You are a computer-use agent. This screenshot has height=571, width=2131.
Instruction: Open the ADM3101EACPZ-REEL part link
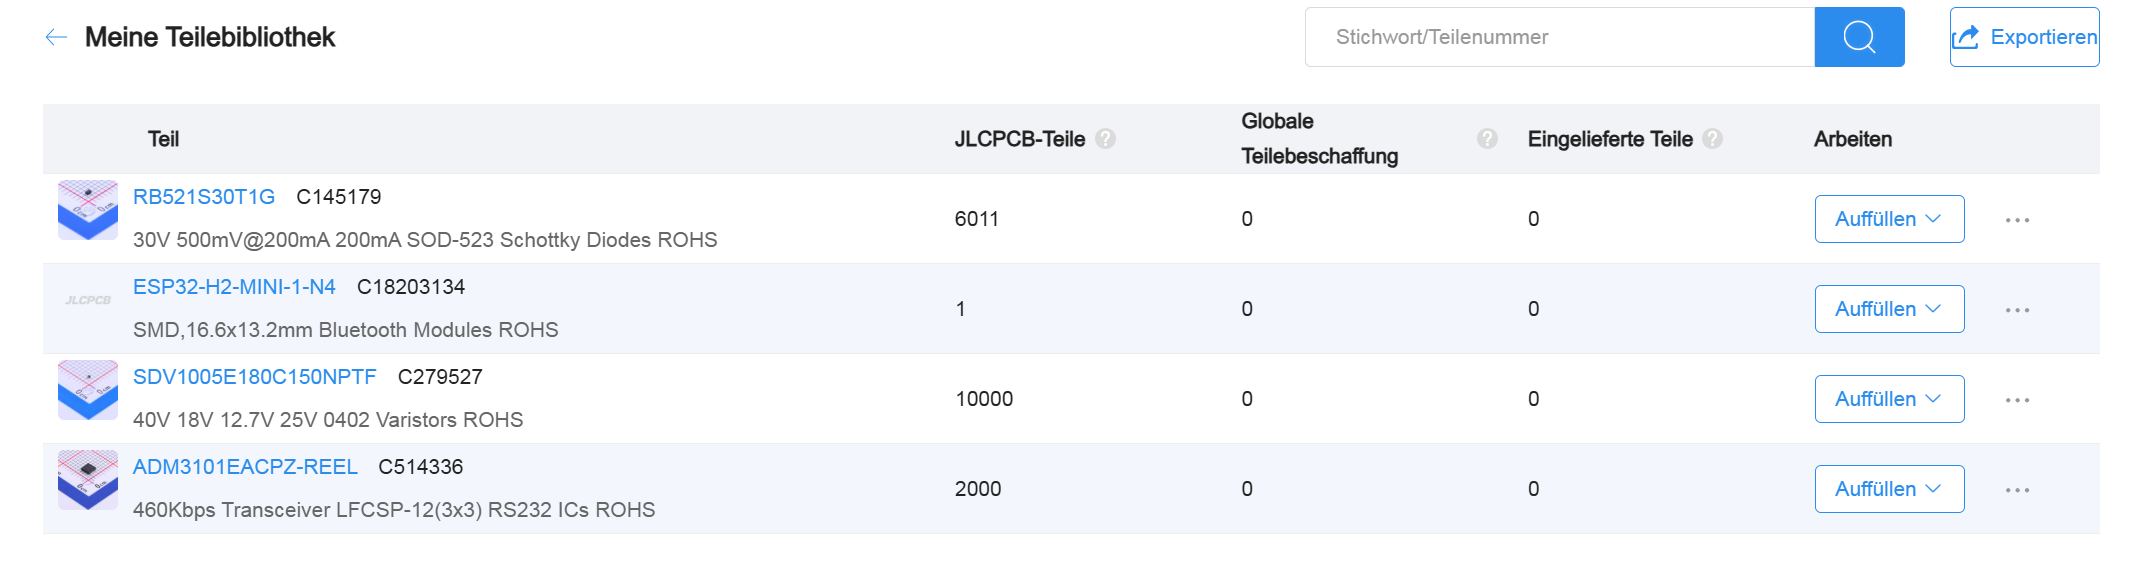pyautogui.click(x=245, y=467)
